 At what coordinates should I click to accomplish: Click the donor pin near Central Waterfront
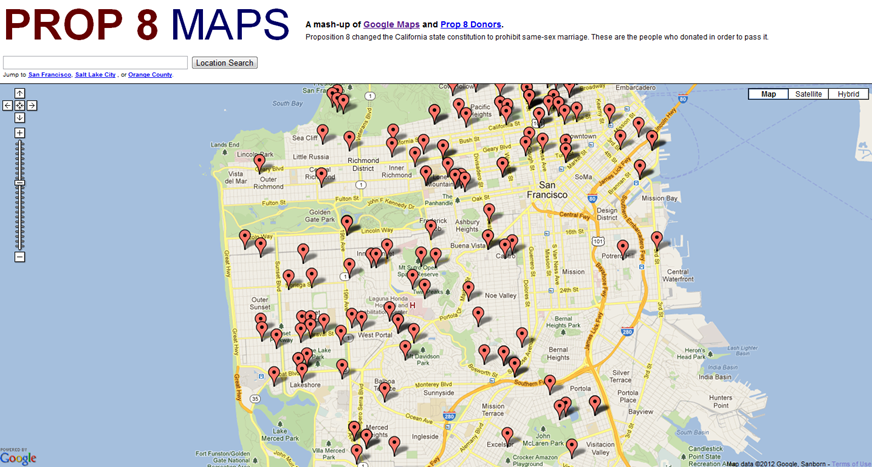tap(657, 240)
